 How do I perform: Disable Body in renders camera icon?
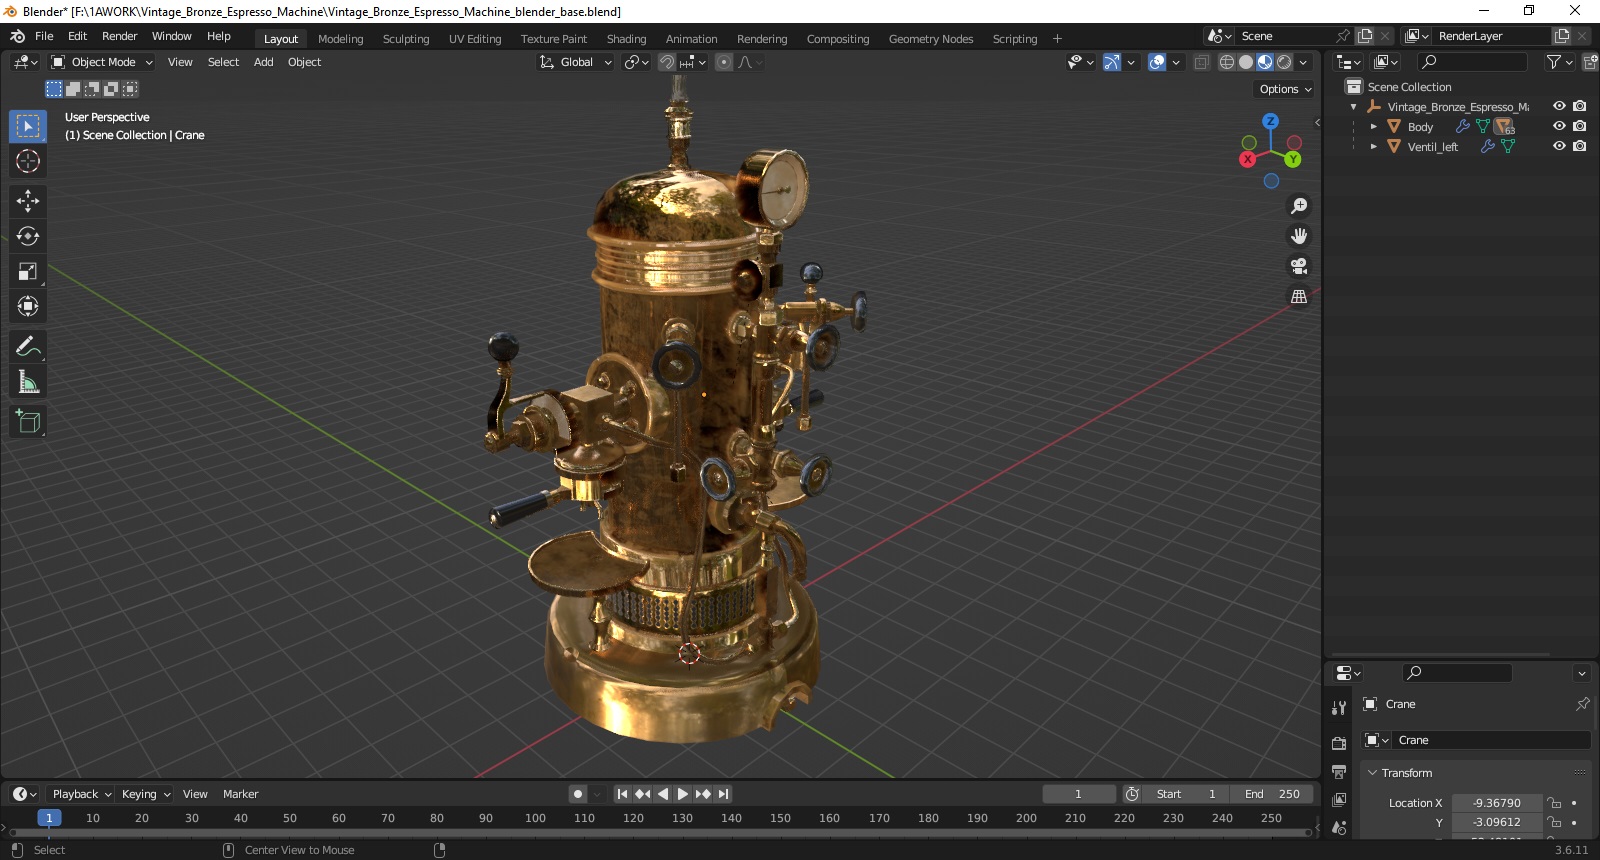(1580, 126)
